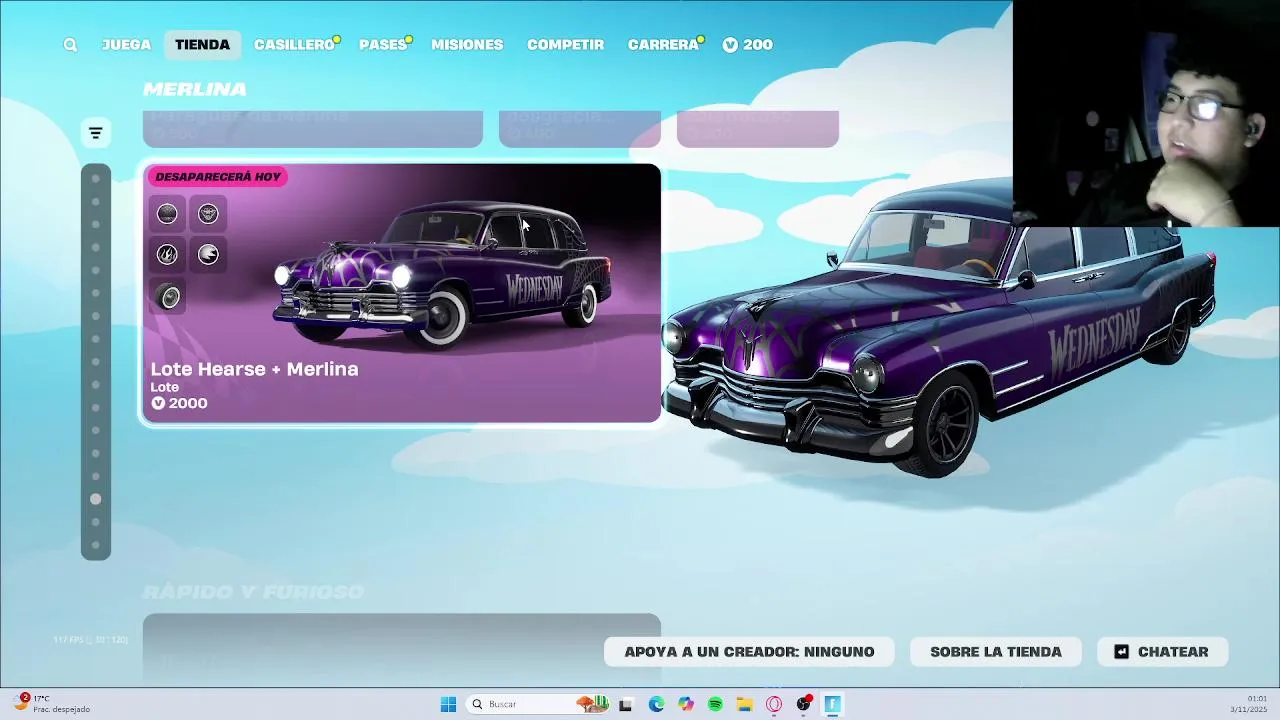
Task: Click the RÁPIDO Y FURIOSO section heading
Action: (254, 593)
